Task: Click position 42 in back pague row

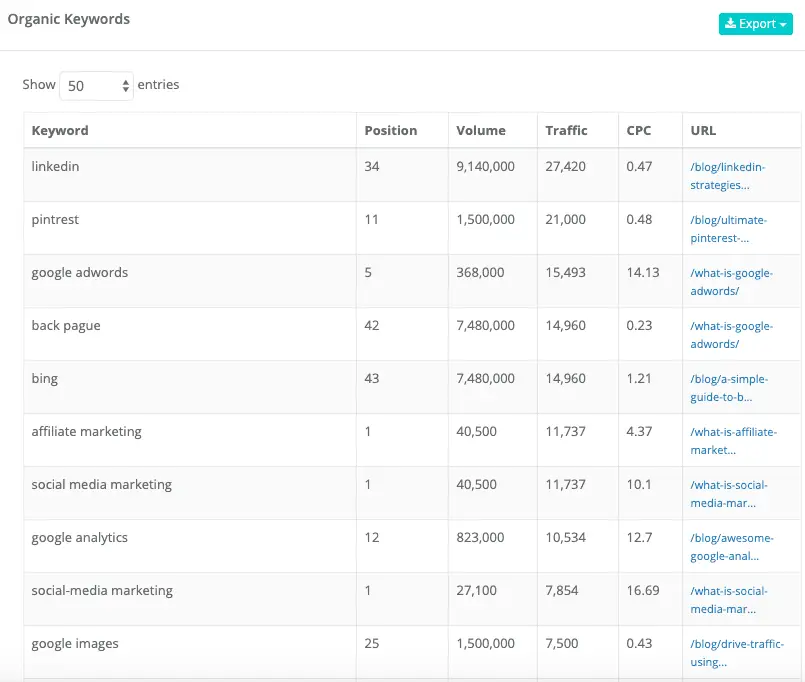Action: [372, 325]
